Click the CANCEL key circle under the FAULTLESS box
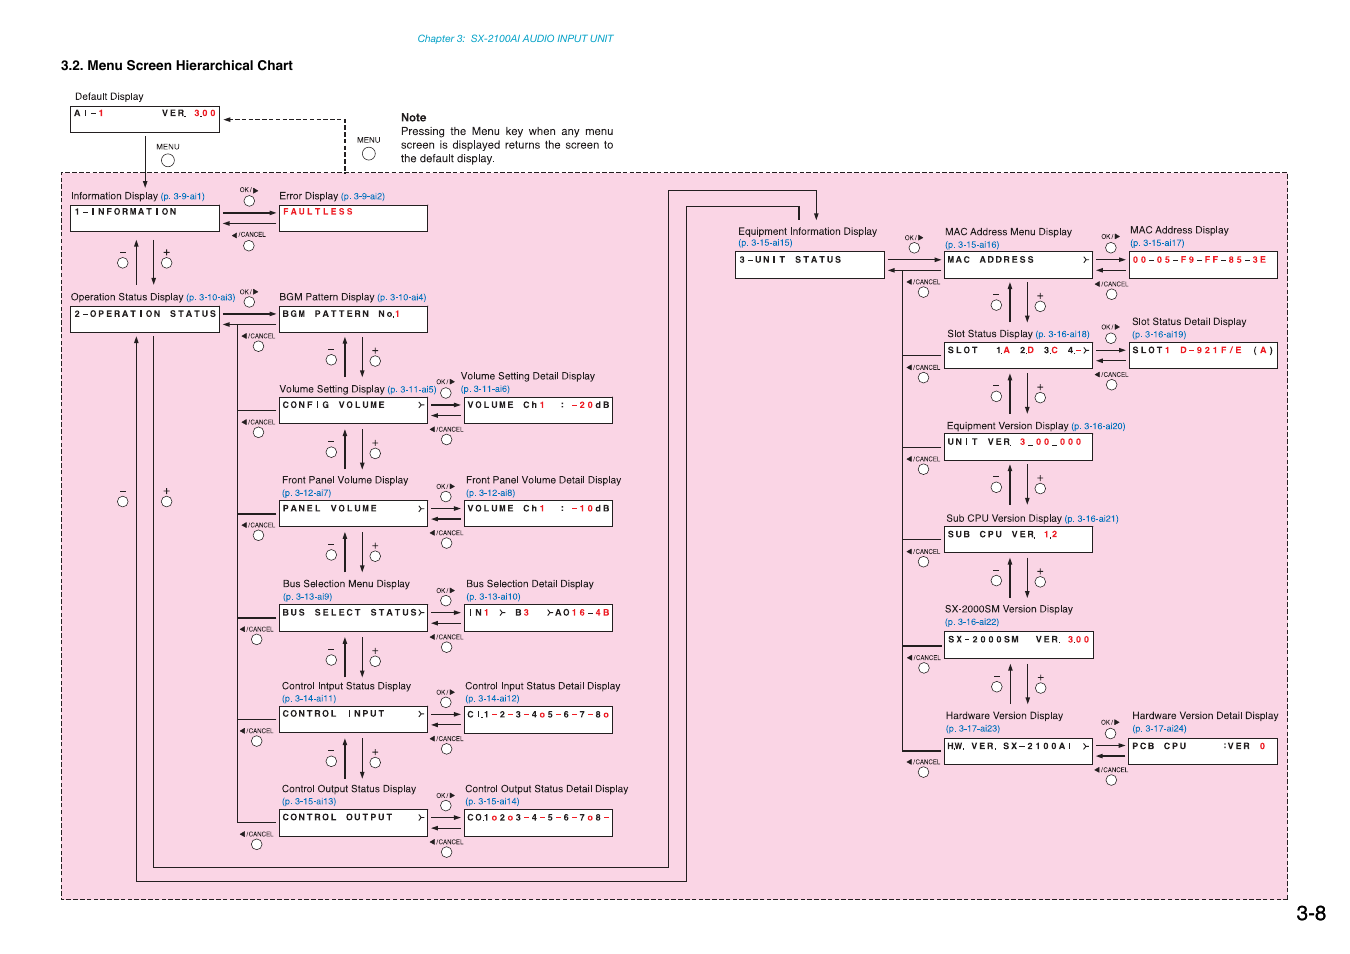Image resolution: width=1350 pixels, height=954 pixels. coord(249,245)
